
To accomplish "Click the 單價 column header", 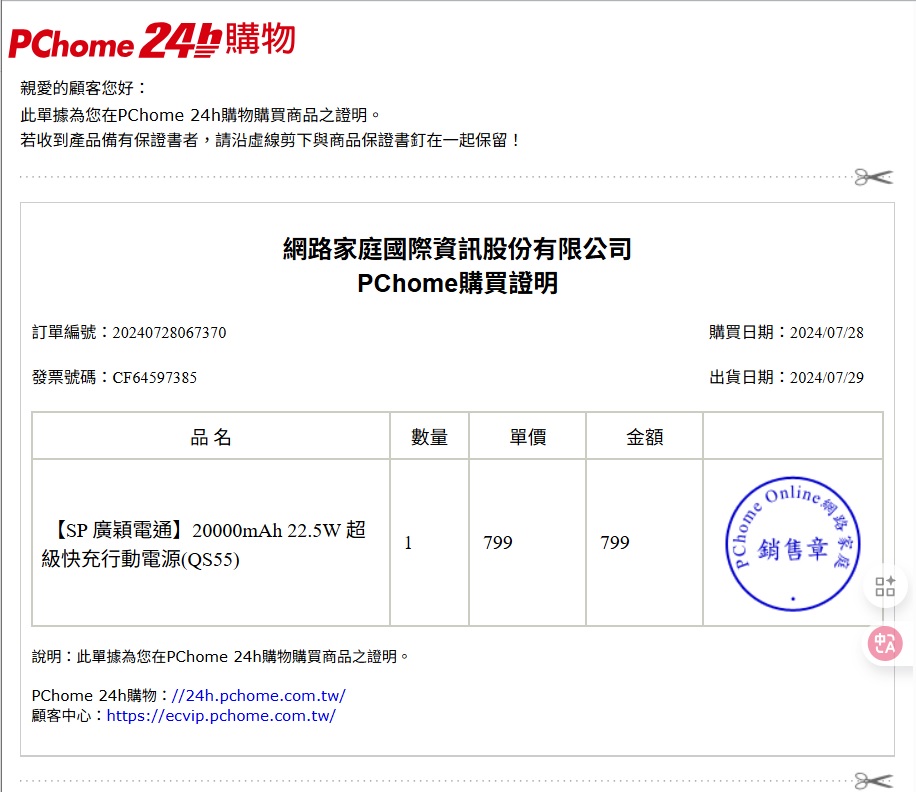I will (x=527, y=437).
